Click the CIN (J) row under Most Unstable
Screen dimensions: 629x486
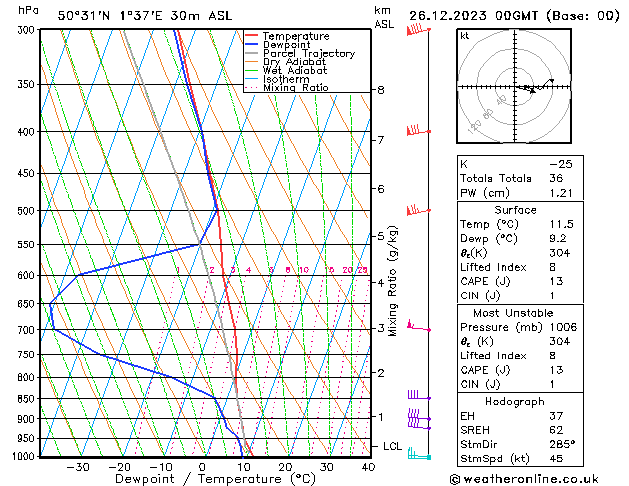[x=520, y=384]
